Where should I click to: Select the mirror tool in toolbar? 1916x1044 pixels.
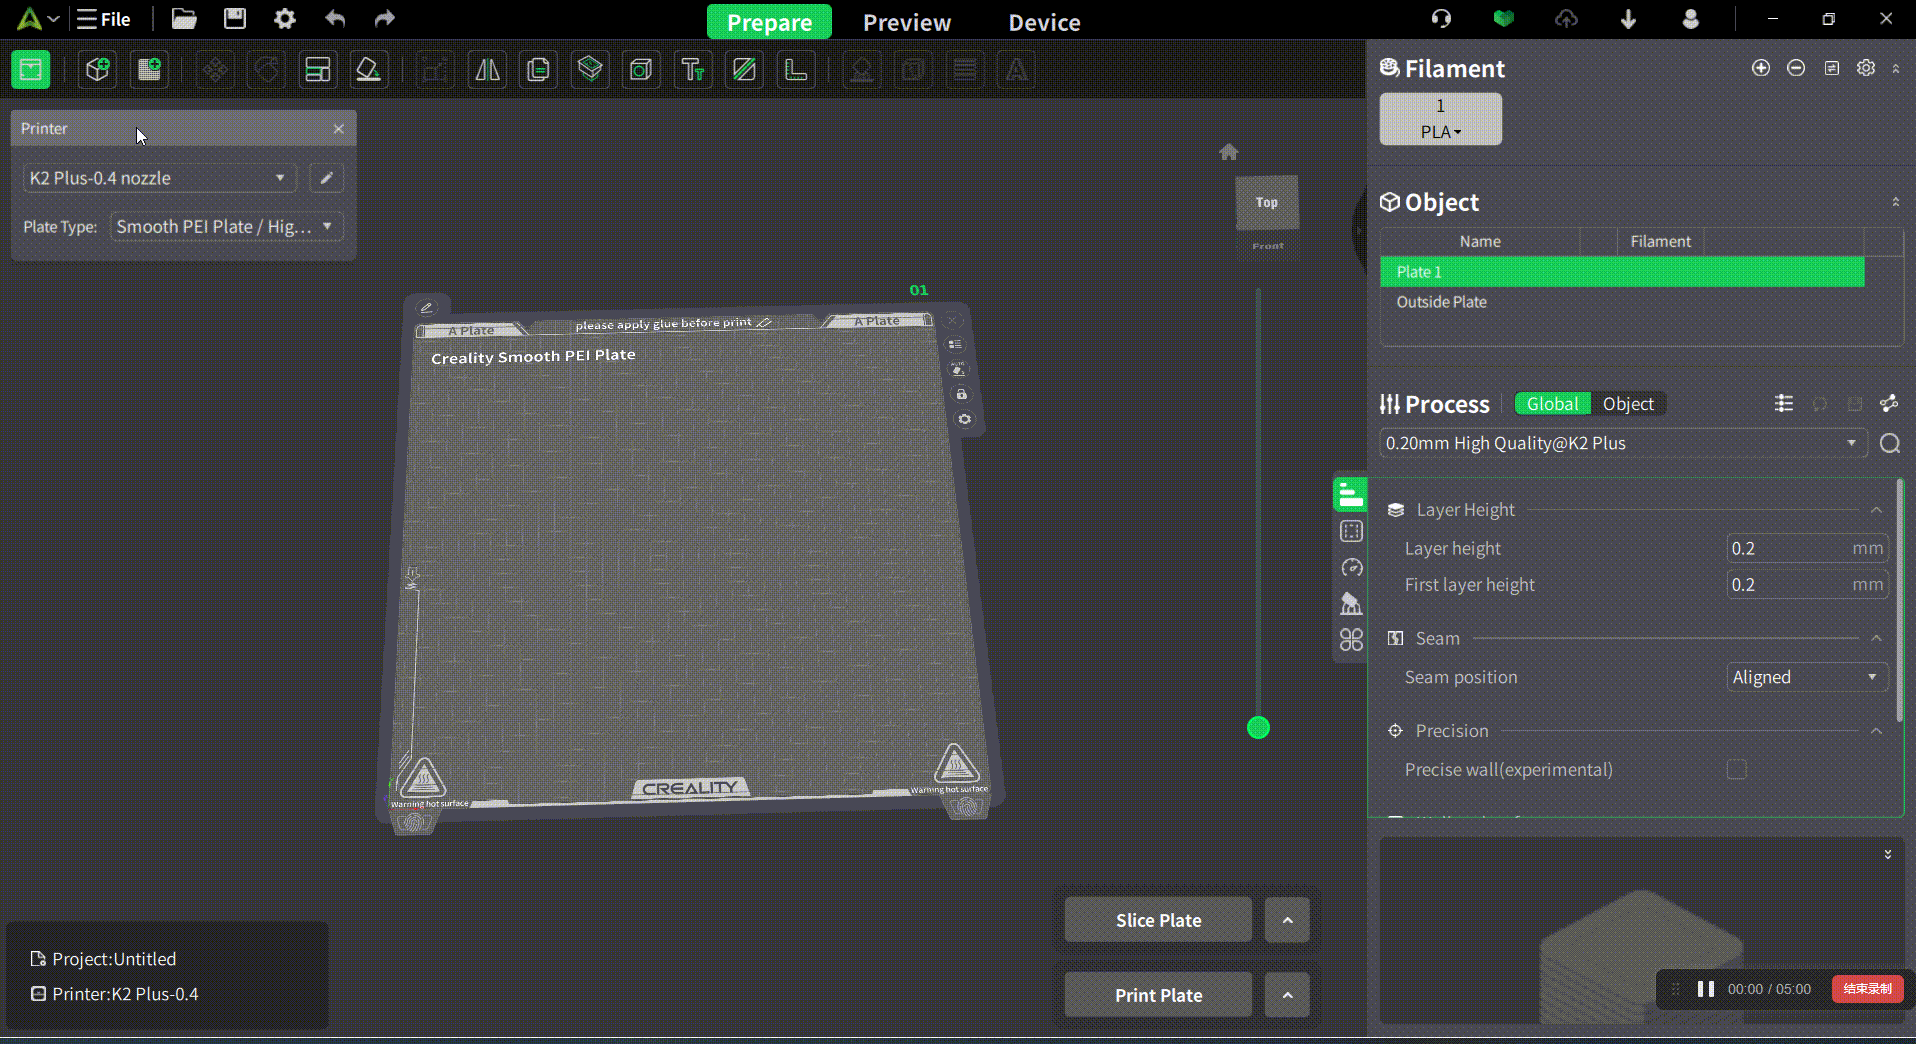pos(487,70)
